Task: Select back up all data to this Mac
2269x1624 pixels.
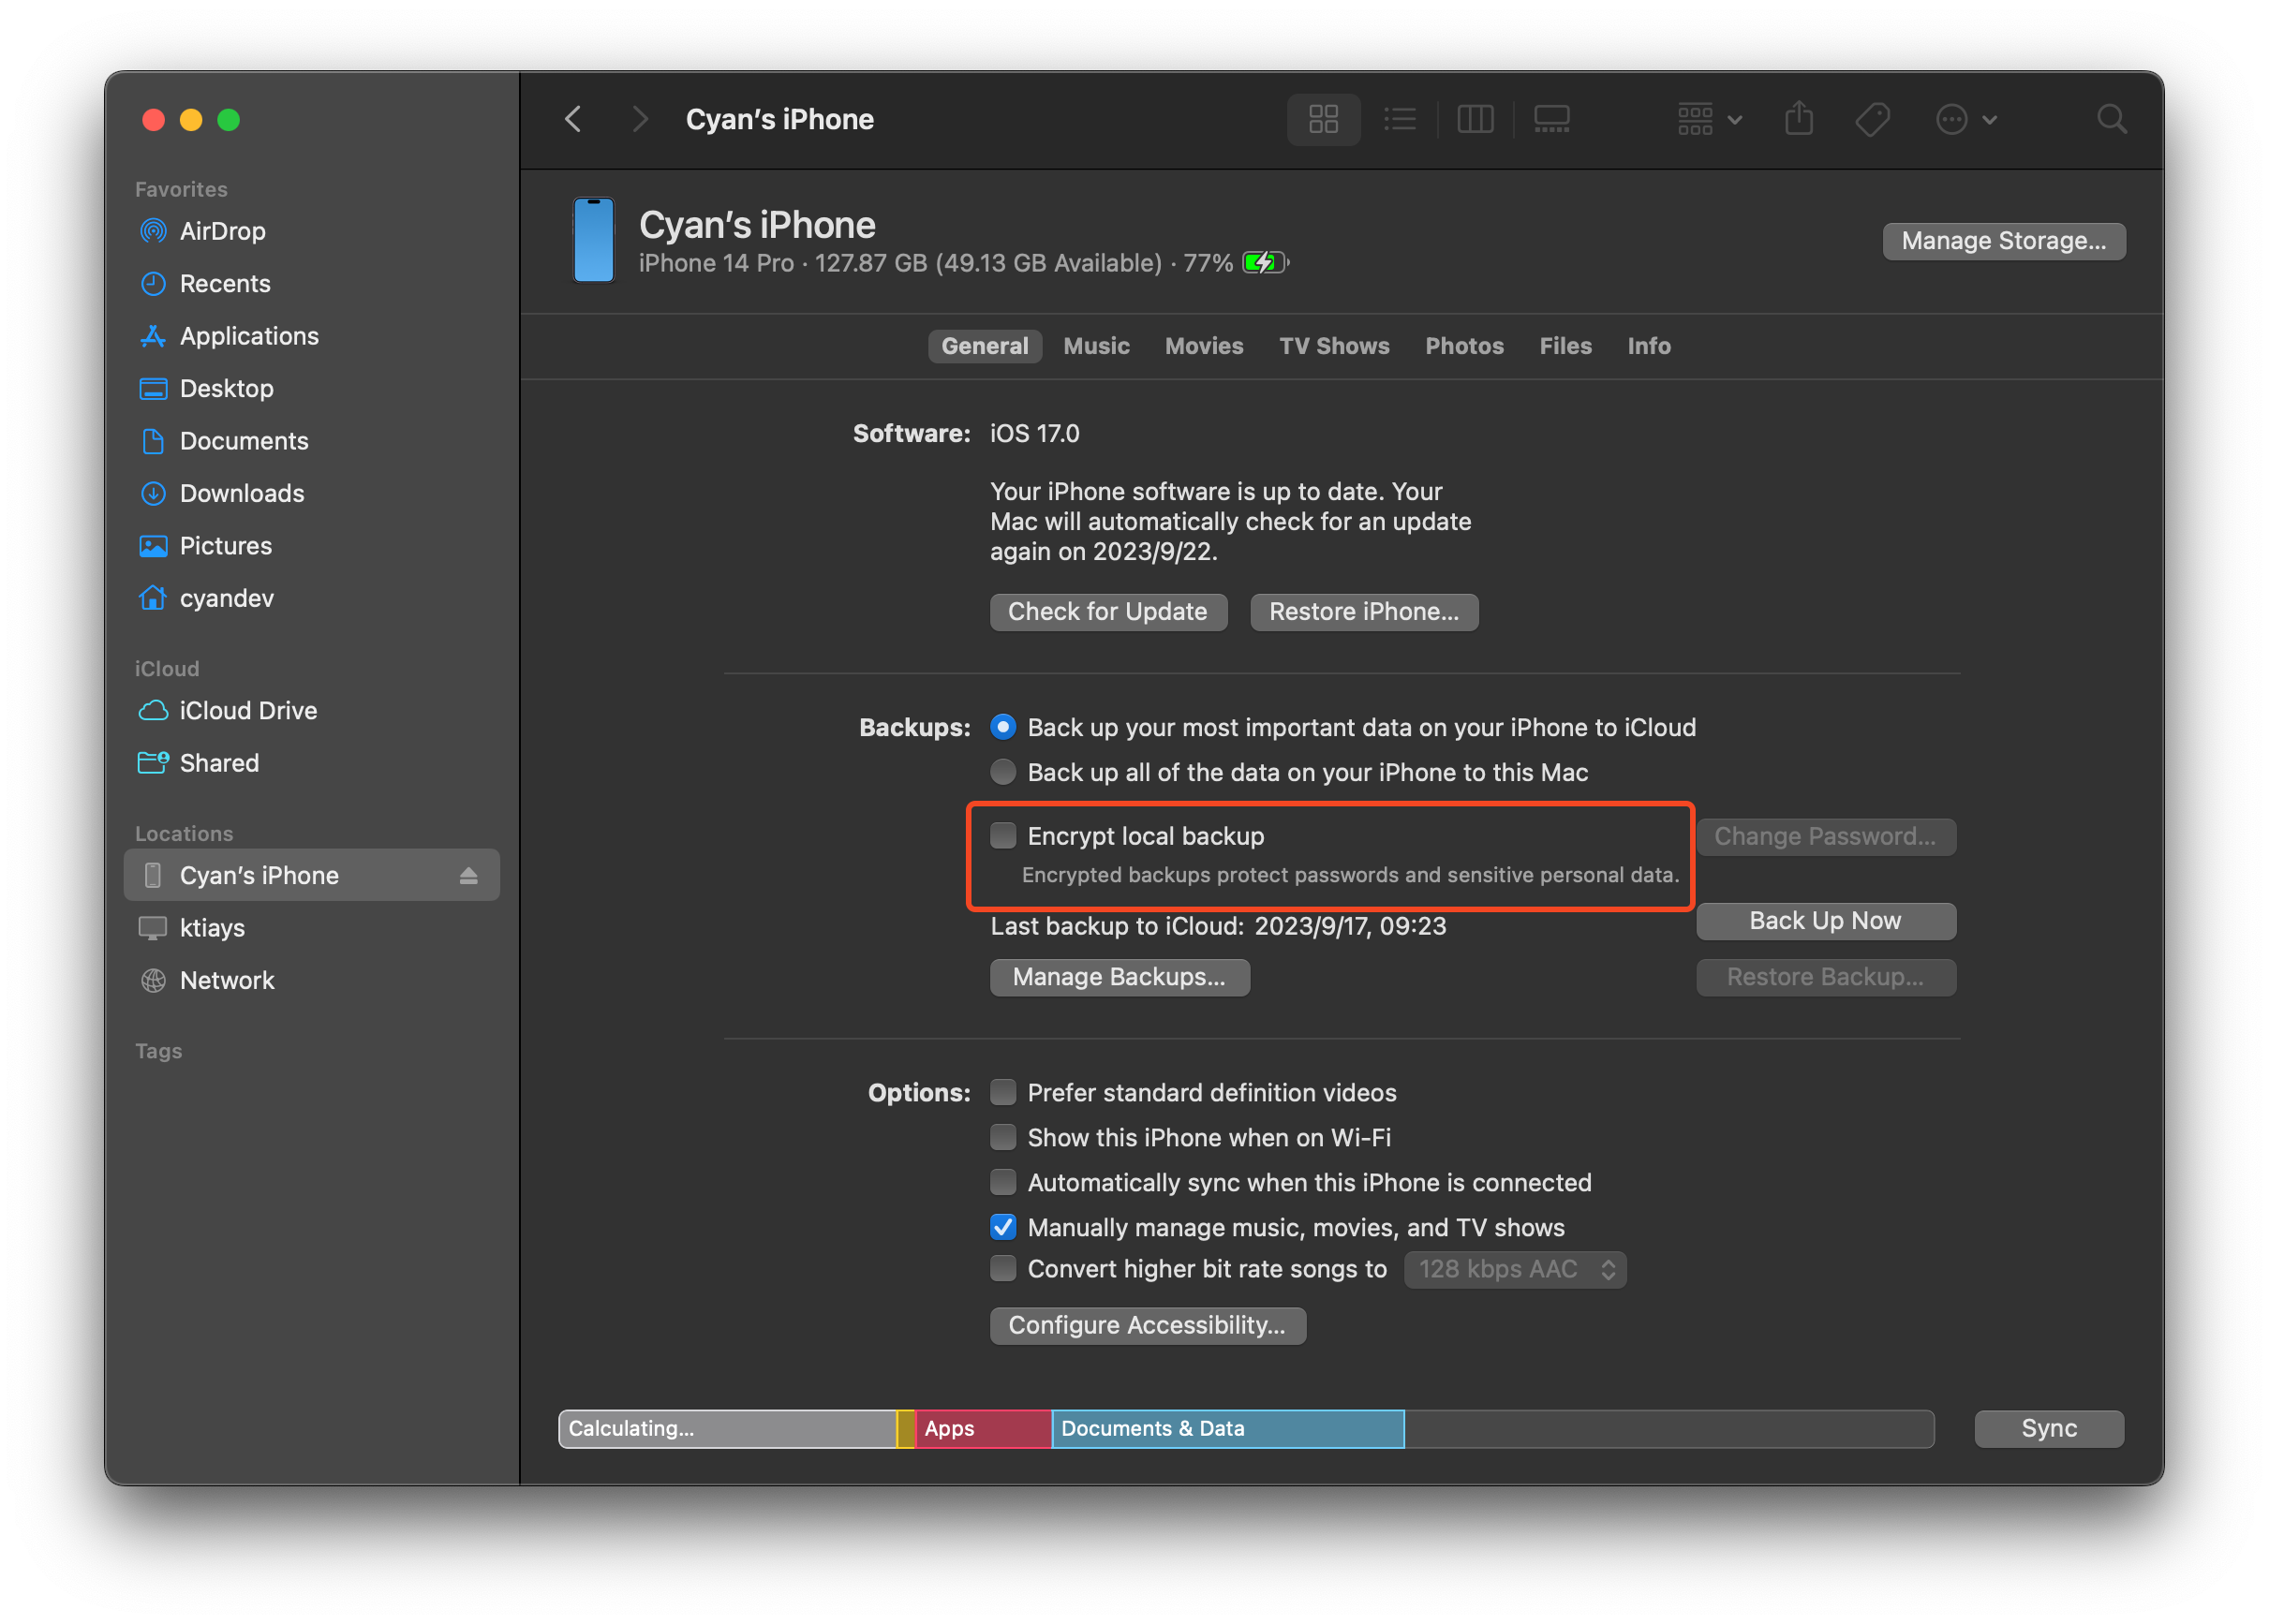Action: (1003, 772)
